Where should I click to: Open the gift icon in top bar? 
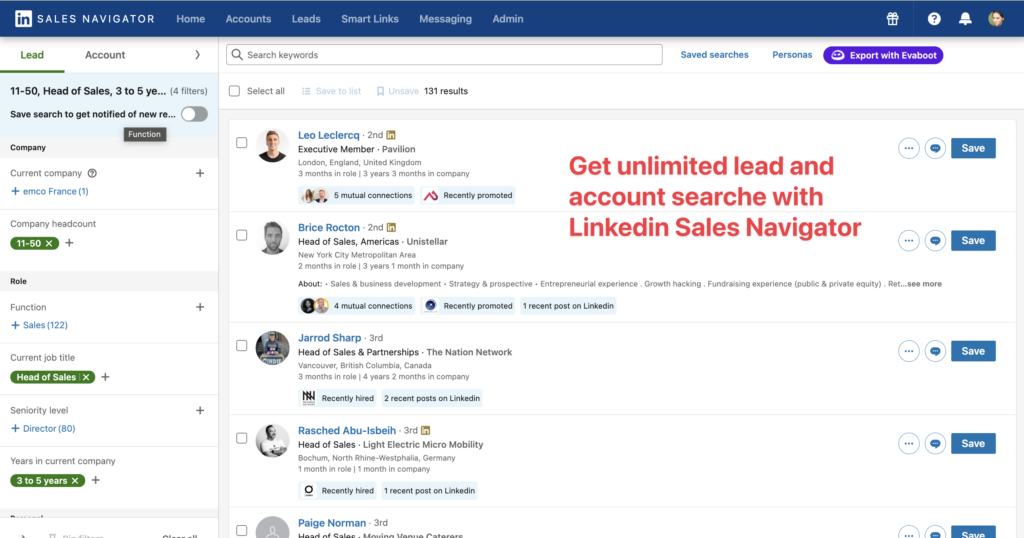pos(892,19)
